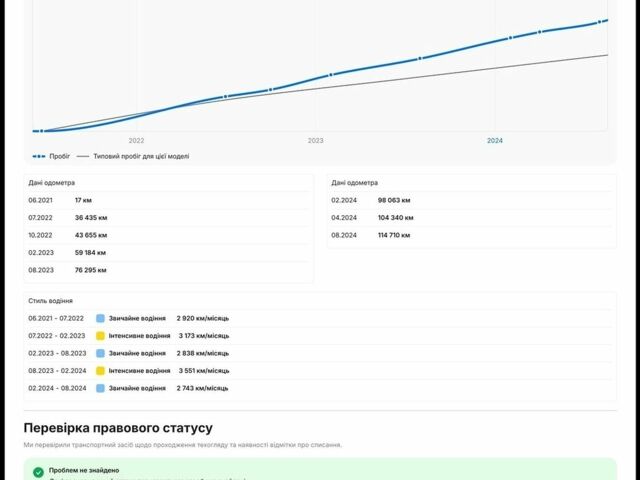Click the Типовий пробіг для цієї моделі legend line
Screen dimensions: 640x480
(x=83, y=156)
